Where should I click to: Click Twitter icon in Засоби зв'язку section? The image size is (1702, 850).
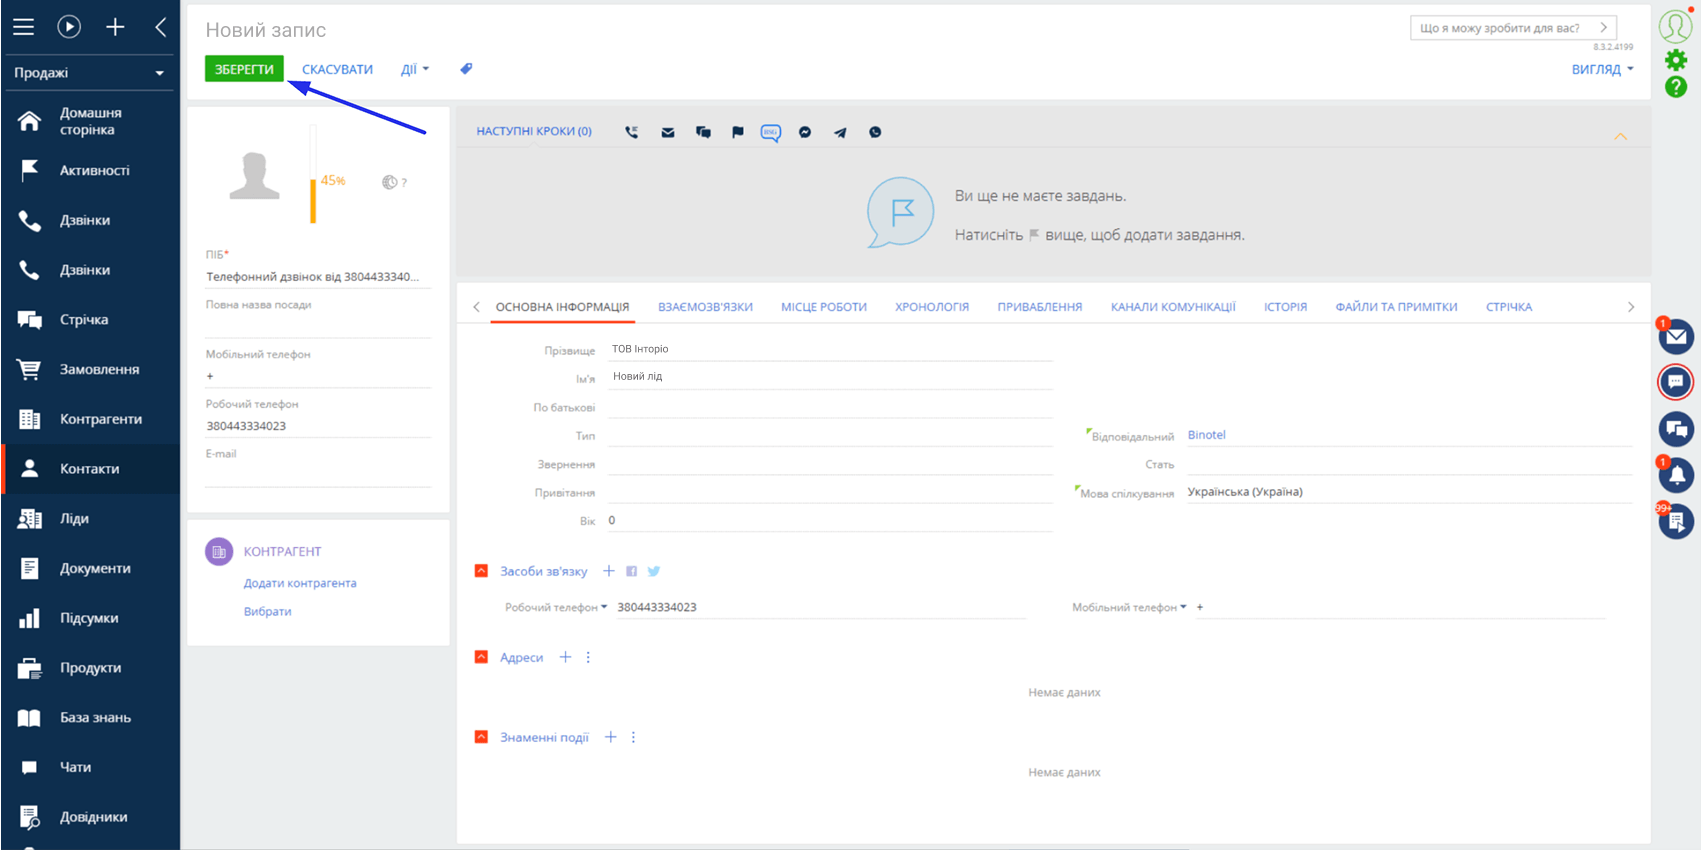[654, 571]
